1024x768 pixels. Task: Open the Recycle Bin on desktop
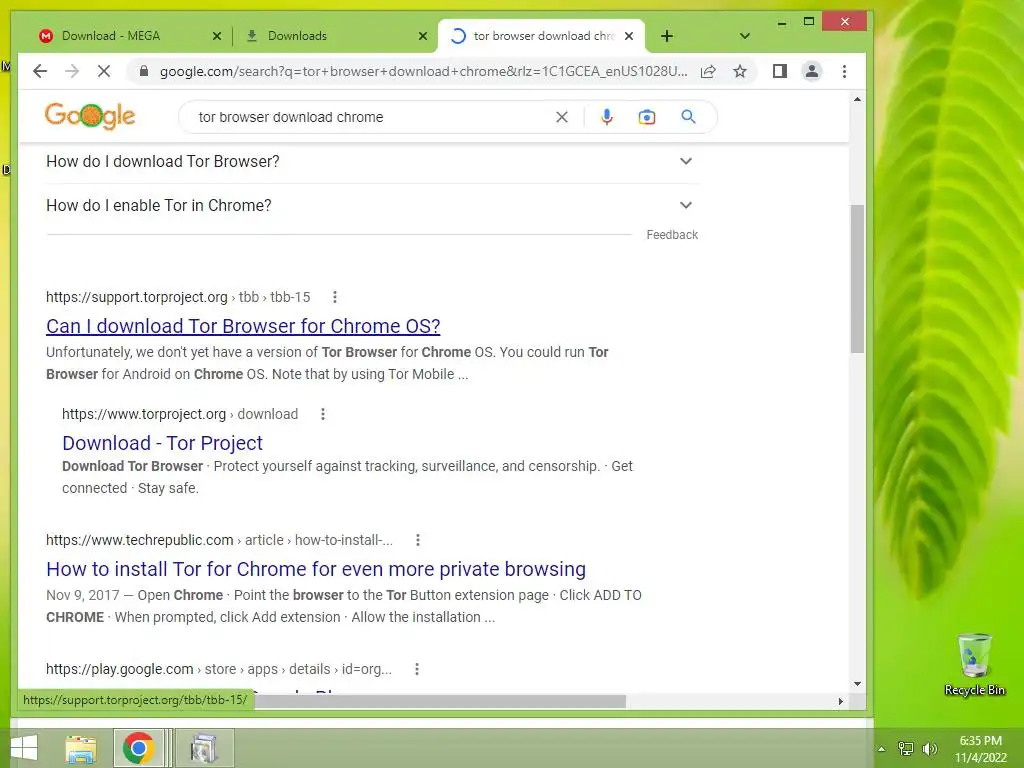[x=974, y=664]
